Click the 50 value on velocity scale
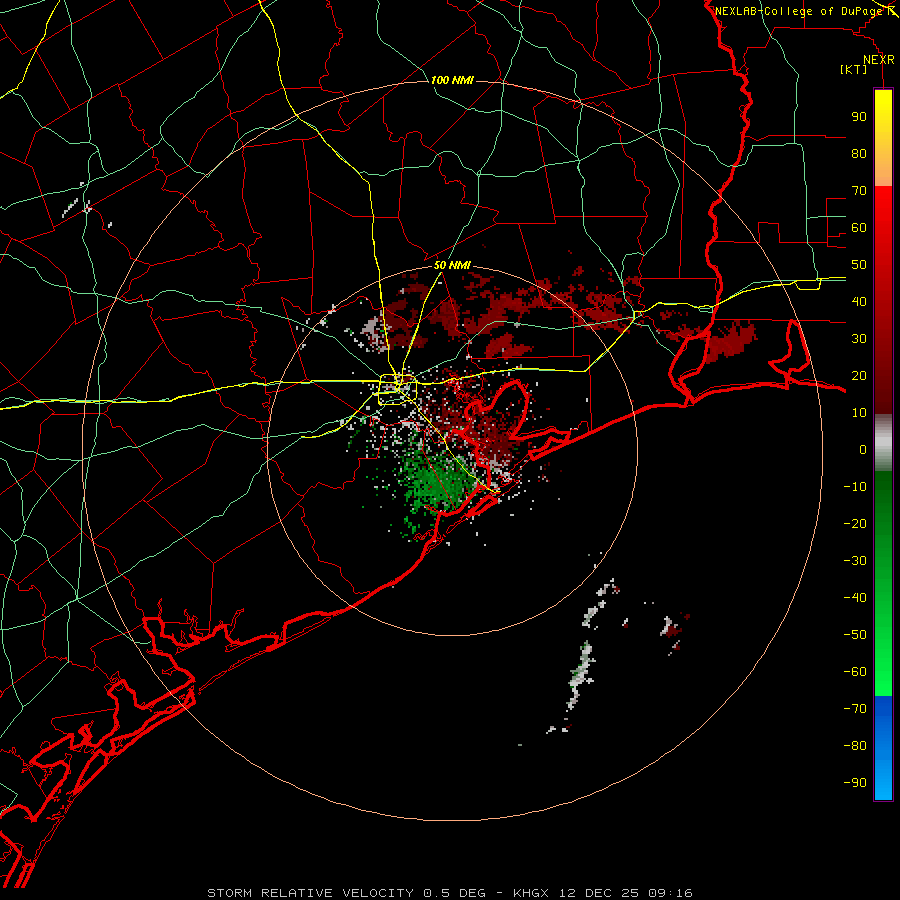Screen dimensions: 900x900 click(x=859, y=265)
